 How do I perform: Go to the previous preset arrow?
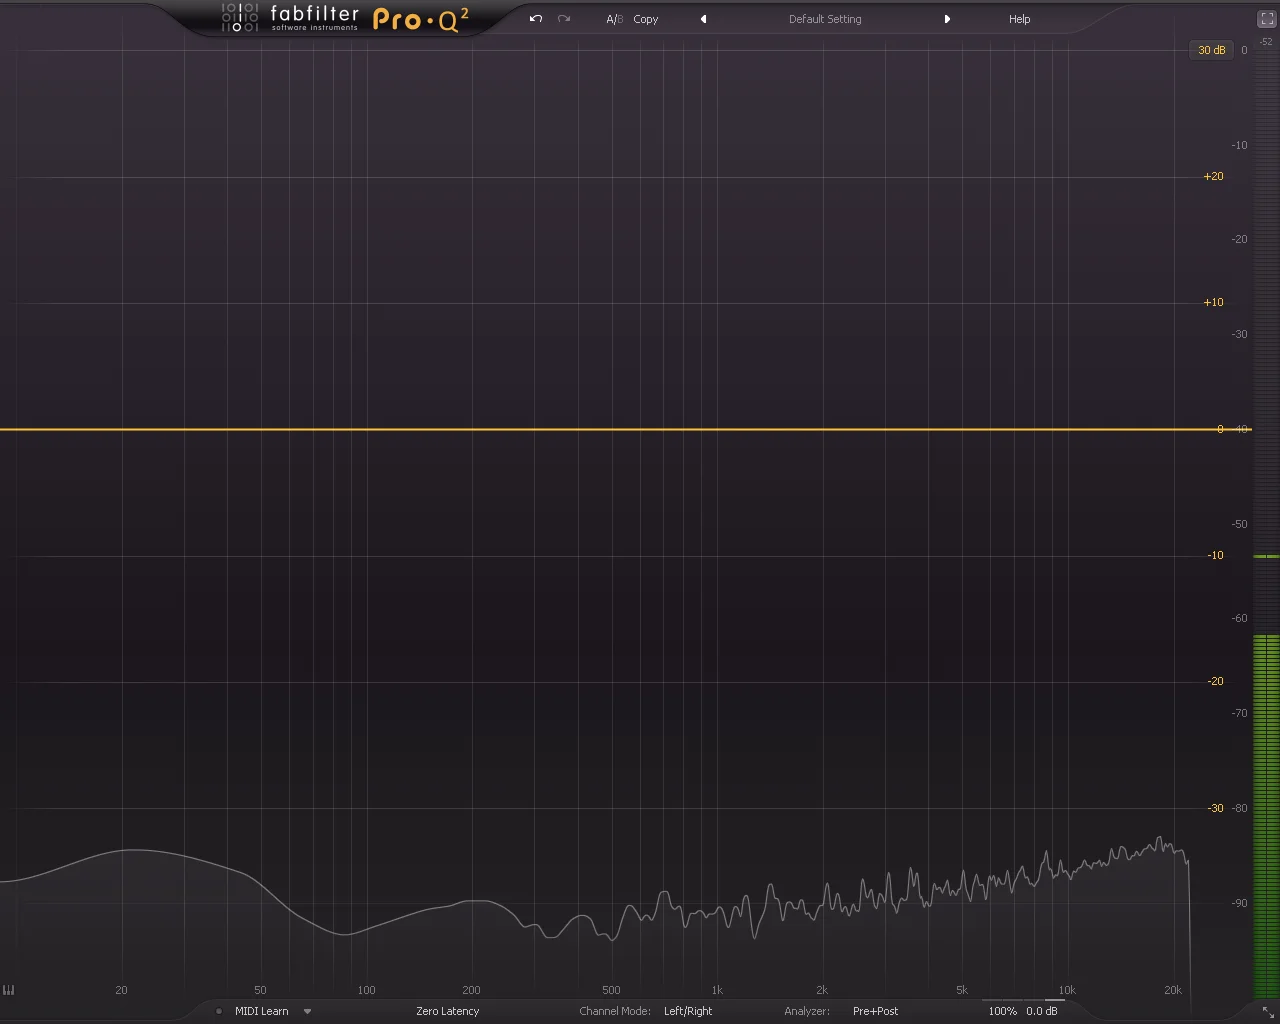tap(703, 19)
